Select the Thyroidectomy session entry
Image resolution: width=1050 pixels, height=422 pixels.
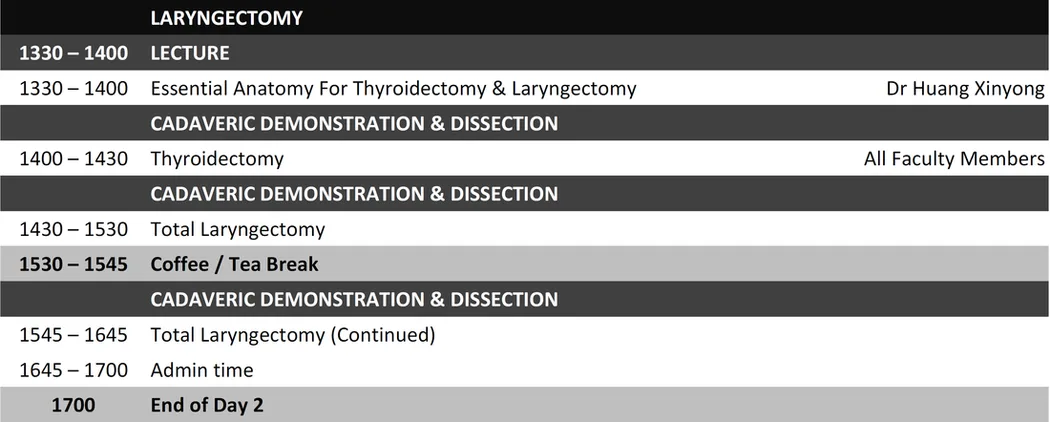click(x=217, y=159)
